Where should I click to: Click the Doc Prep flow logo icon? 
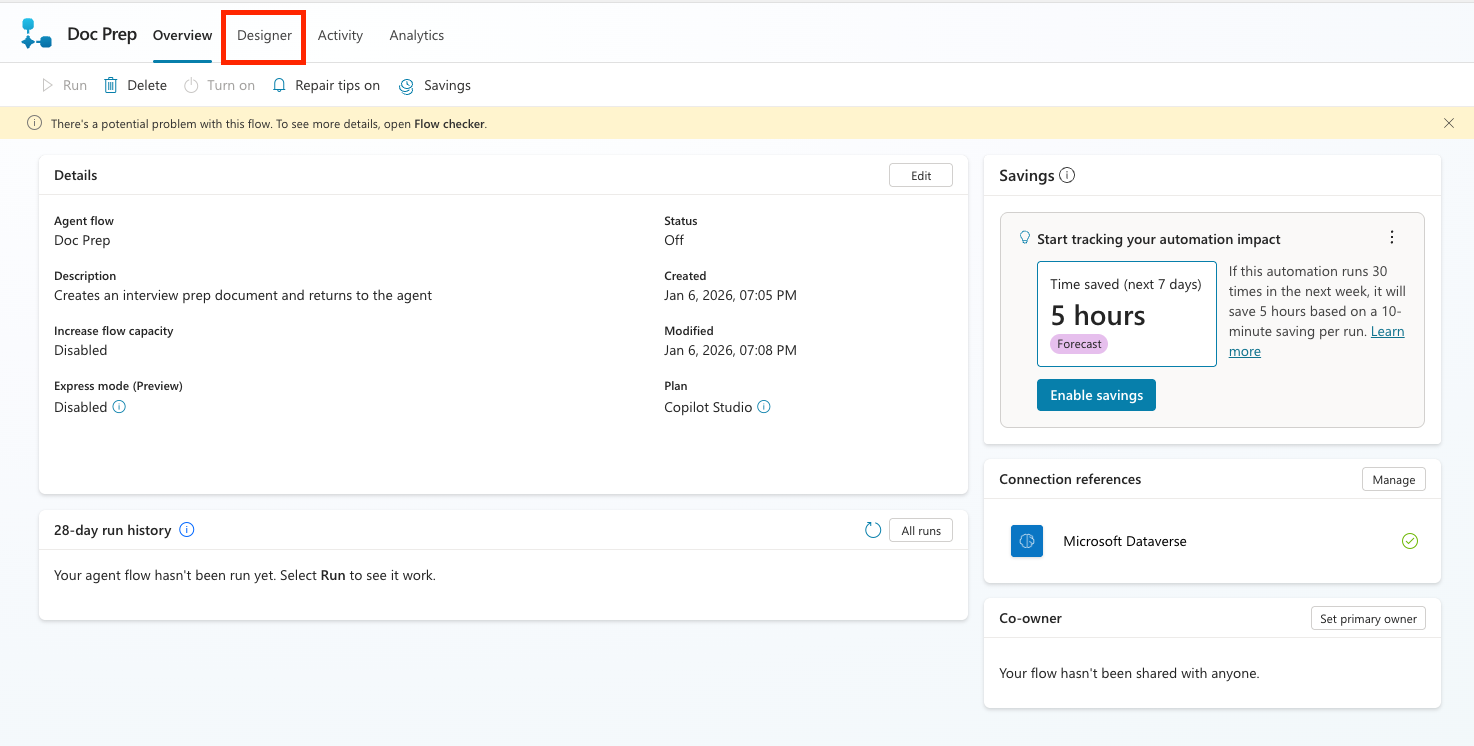pos(36,34)
